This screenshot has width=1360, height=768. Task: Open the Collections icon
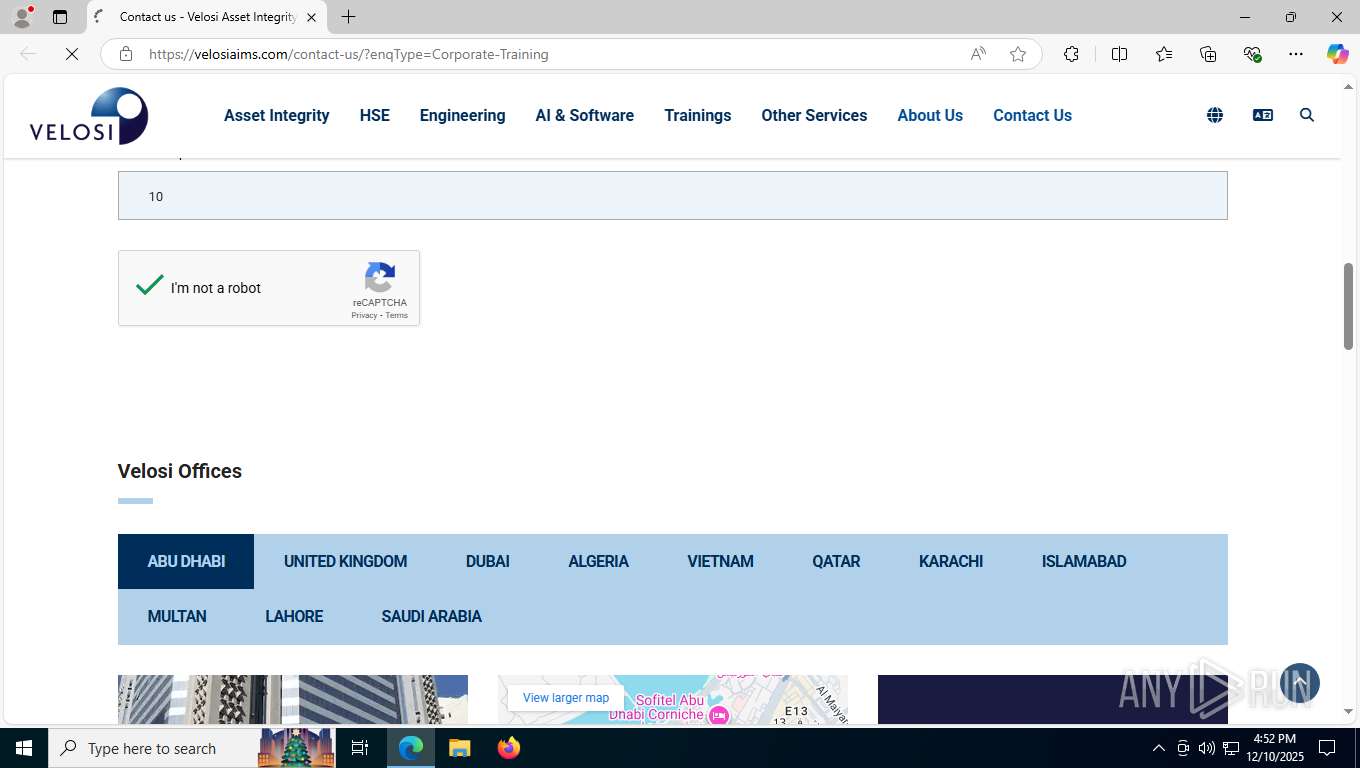pyautogui.click(x=1208, y=54)
